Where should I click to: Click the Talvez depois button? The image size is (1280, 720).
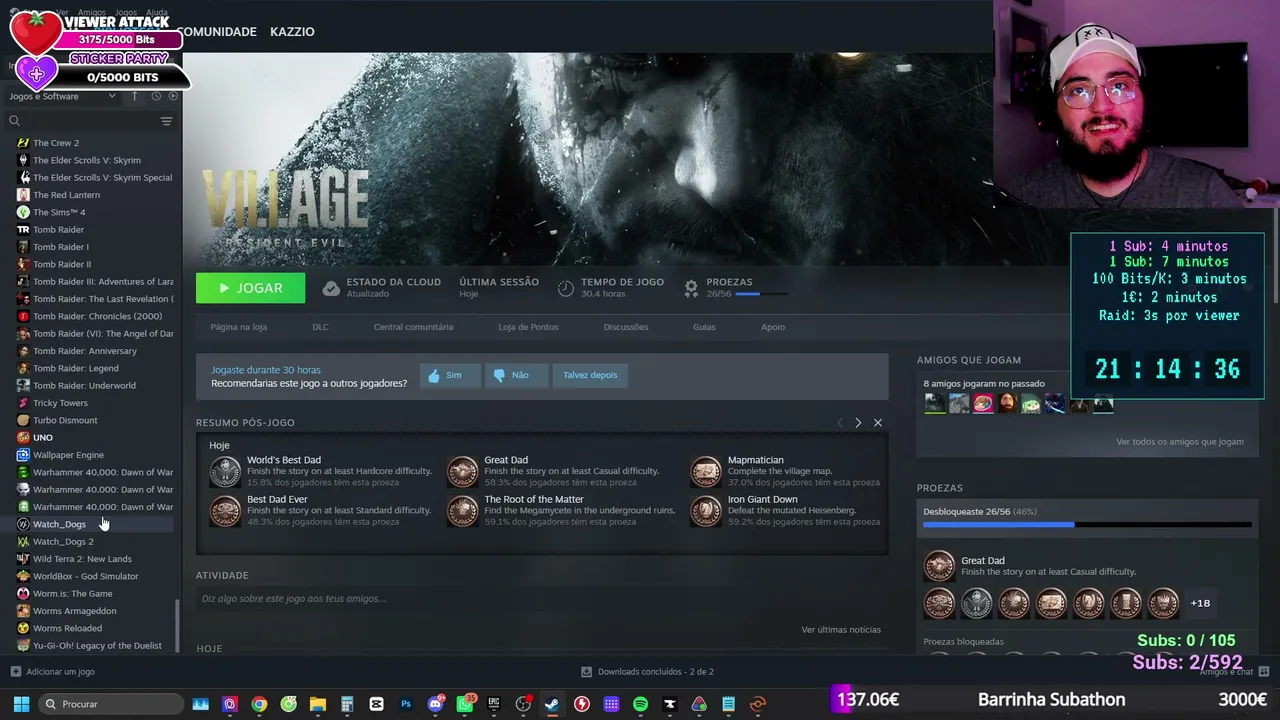(590, 375)
